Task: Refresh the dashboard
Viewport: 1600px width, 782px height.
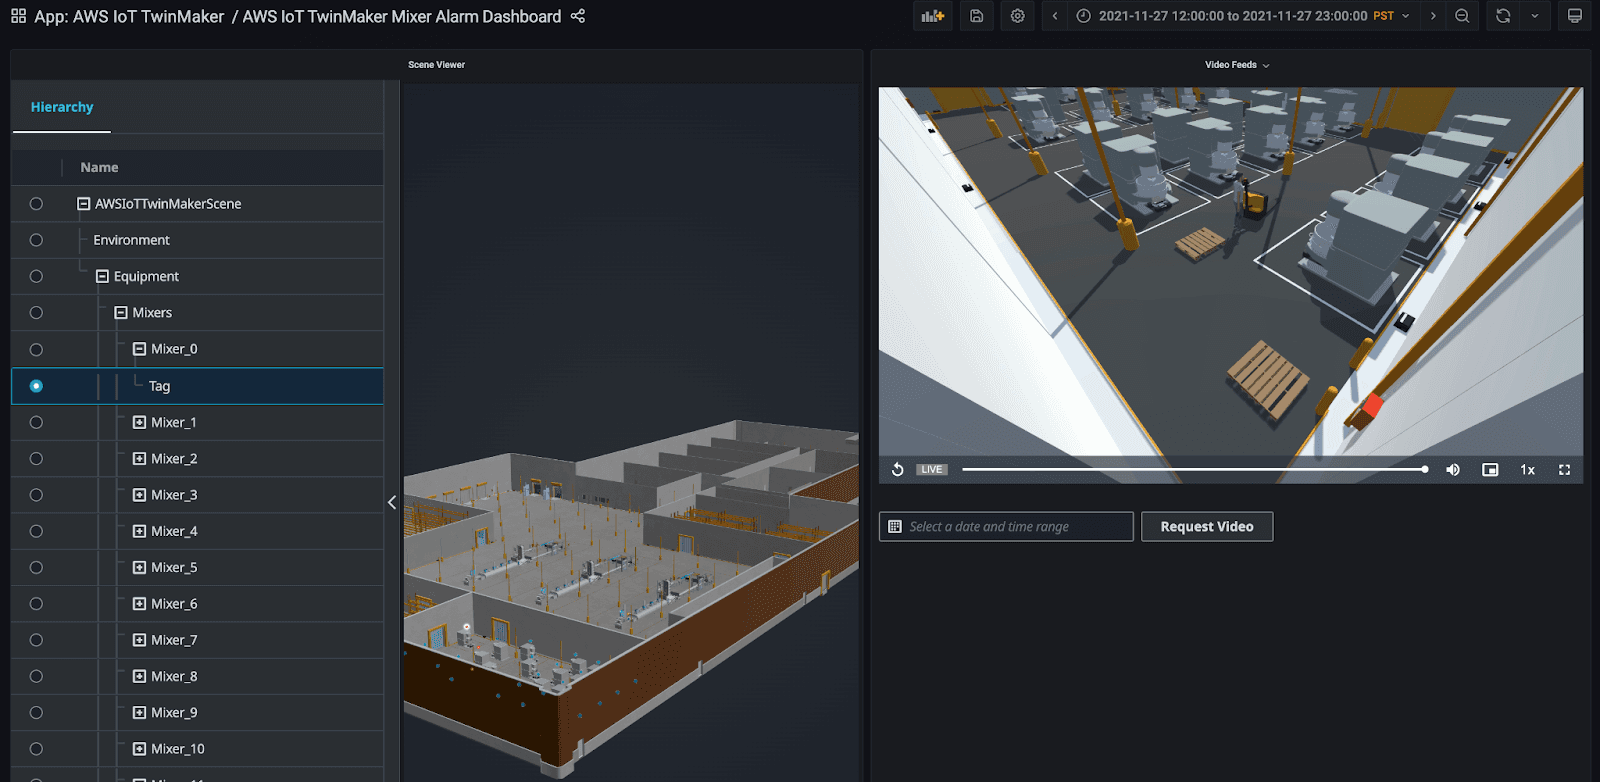Action: click(x=1502, y=16)
